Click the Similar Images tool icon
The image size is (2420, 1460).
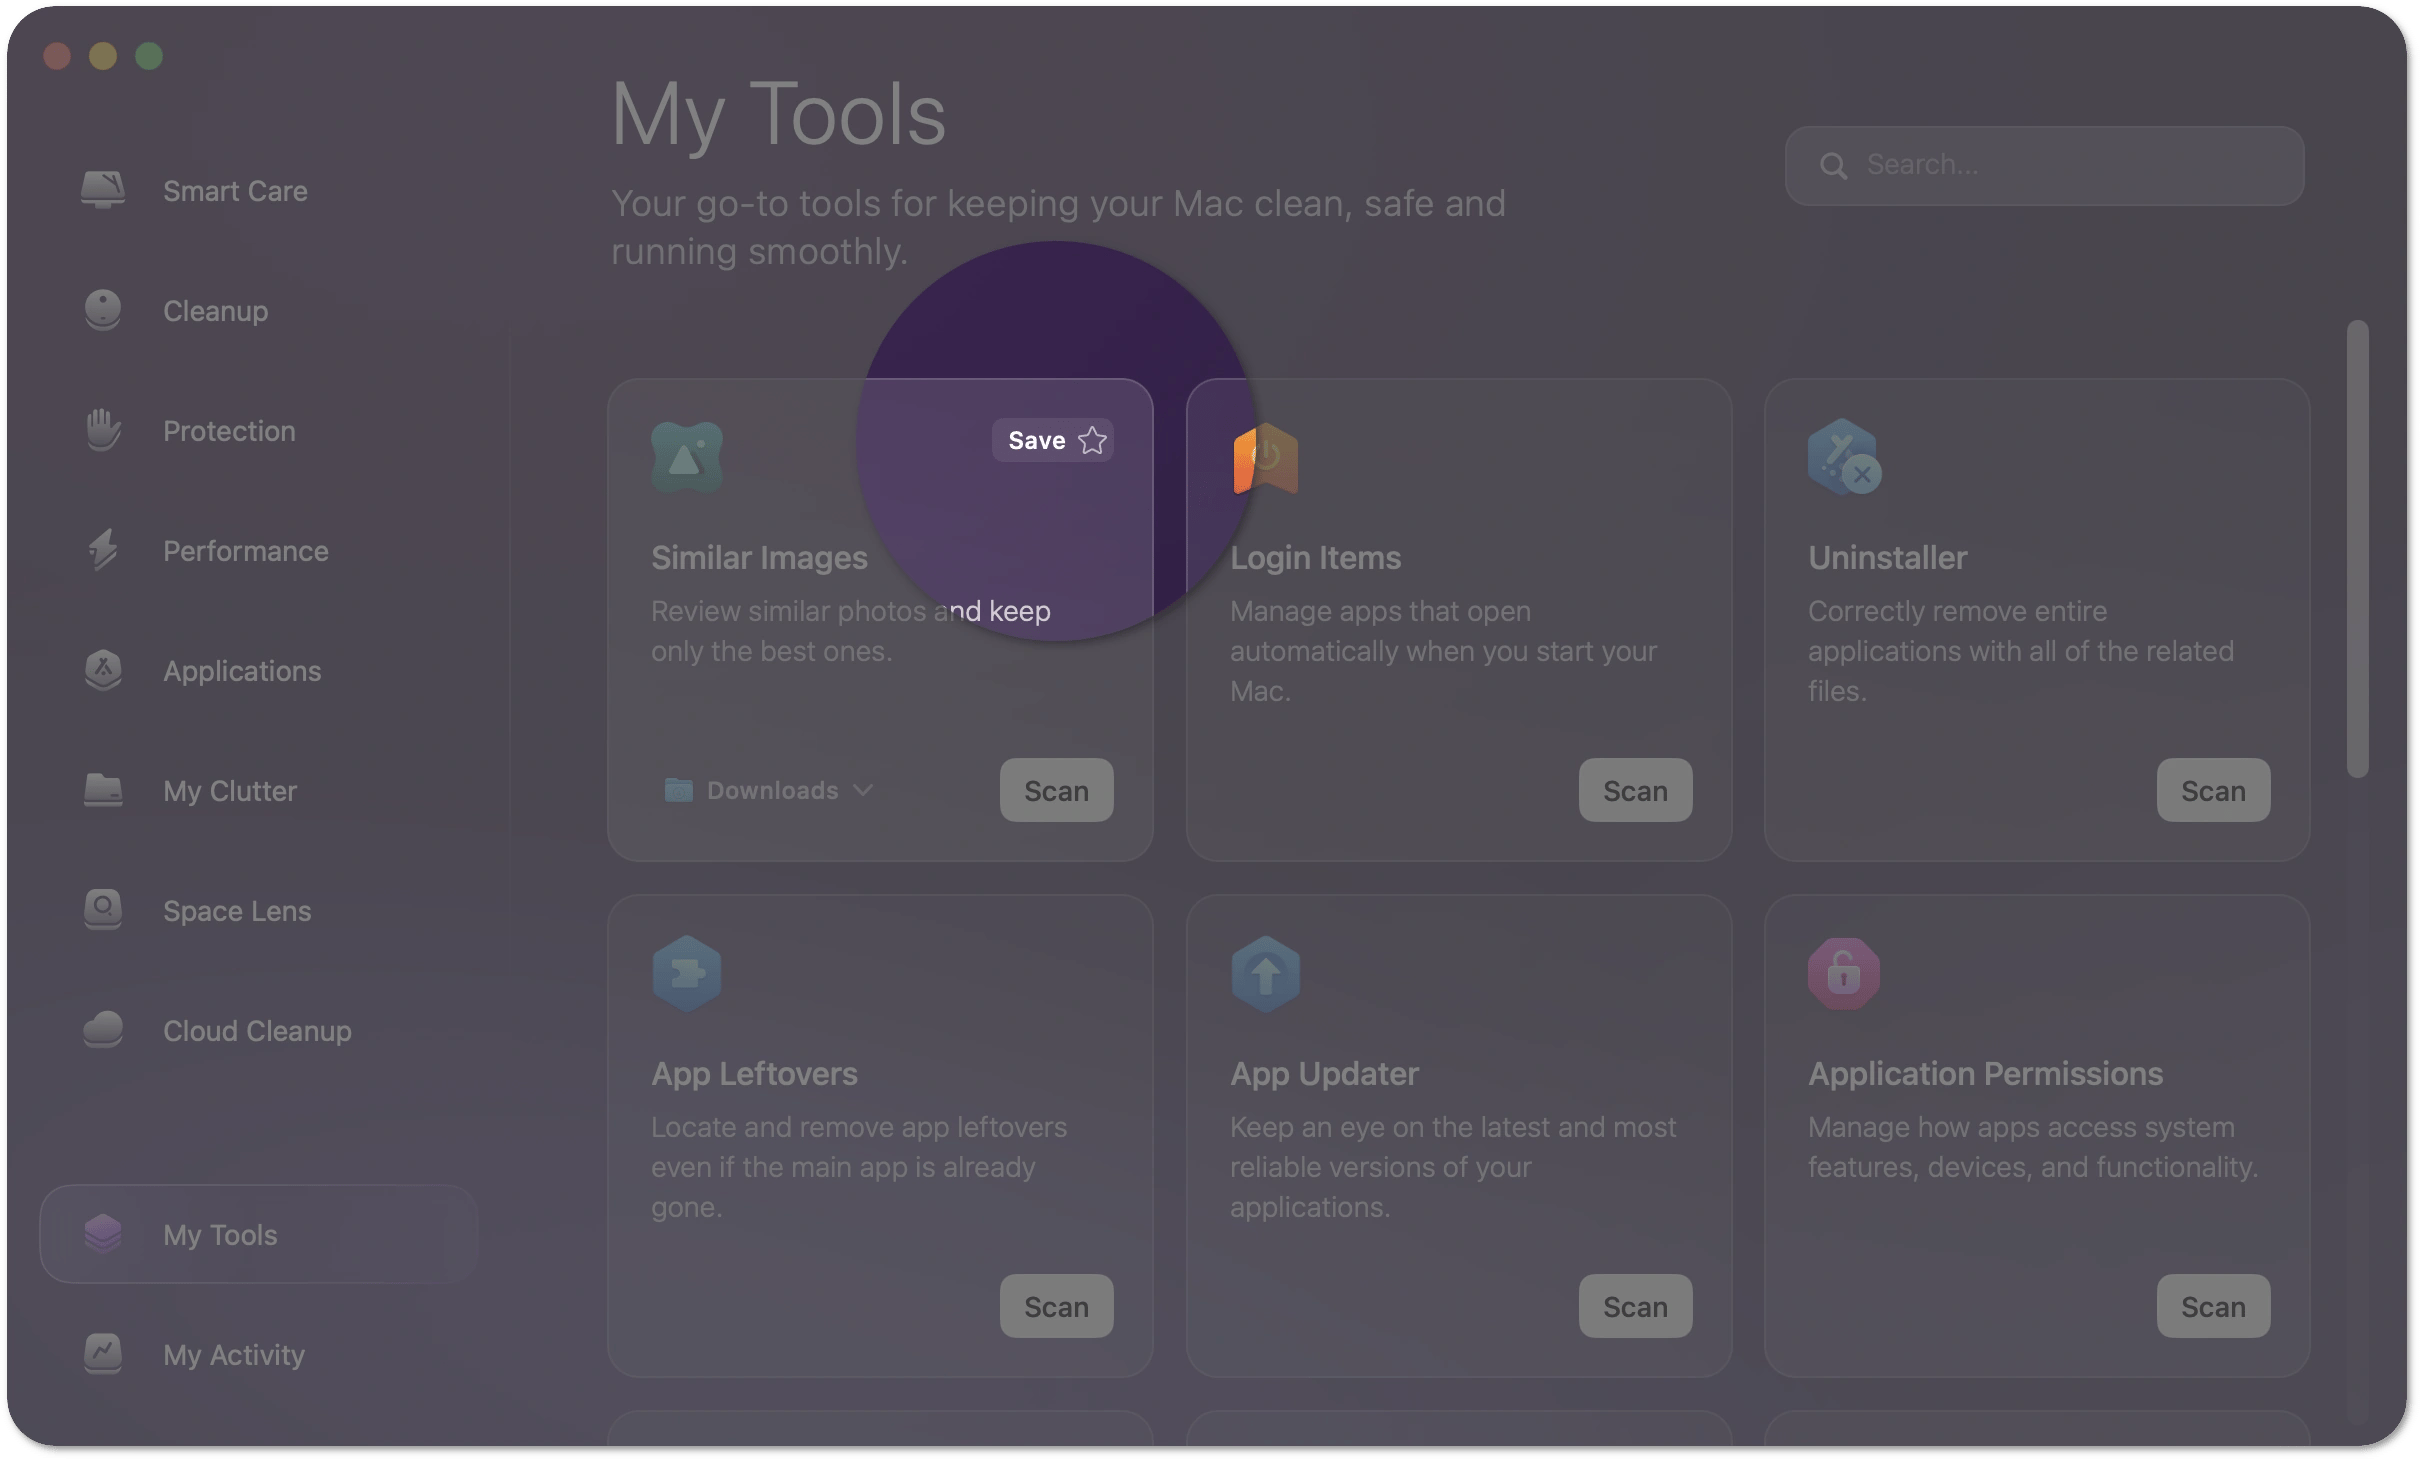point(686,458)
